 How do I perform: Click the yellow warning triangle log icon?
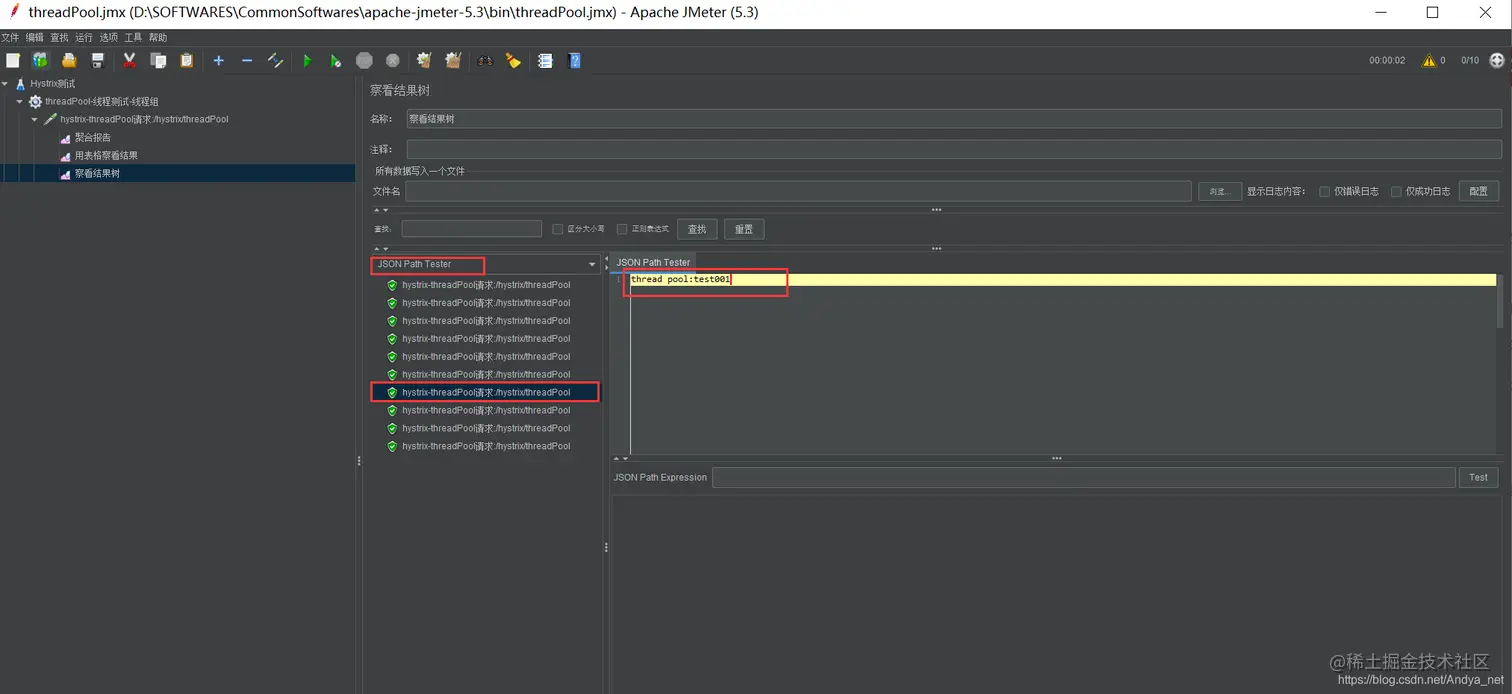(x=1429, y=61)
